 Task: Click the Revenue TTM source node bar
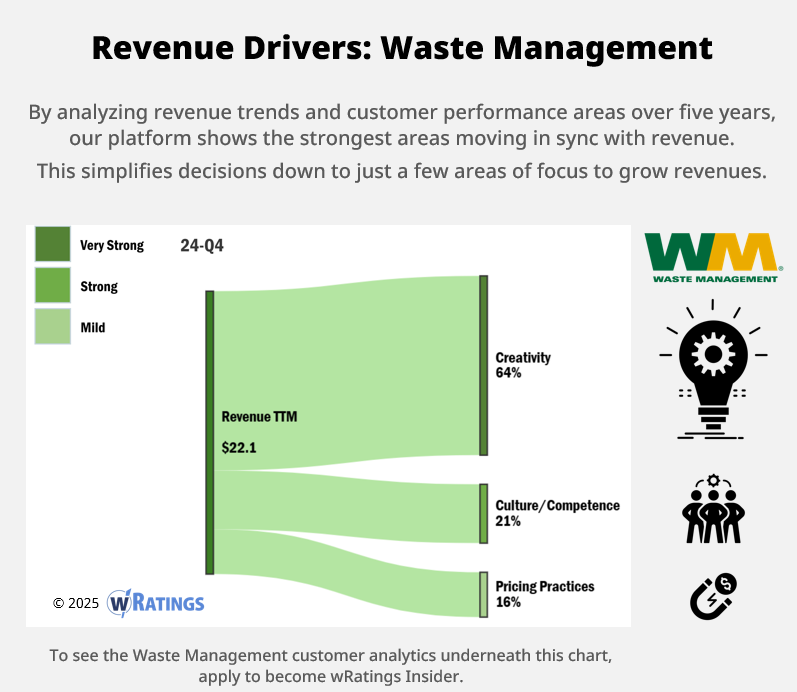(x=210, y=432)
